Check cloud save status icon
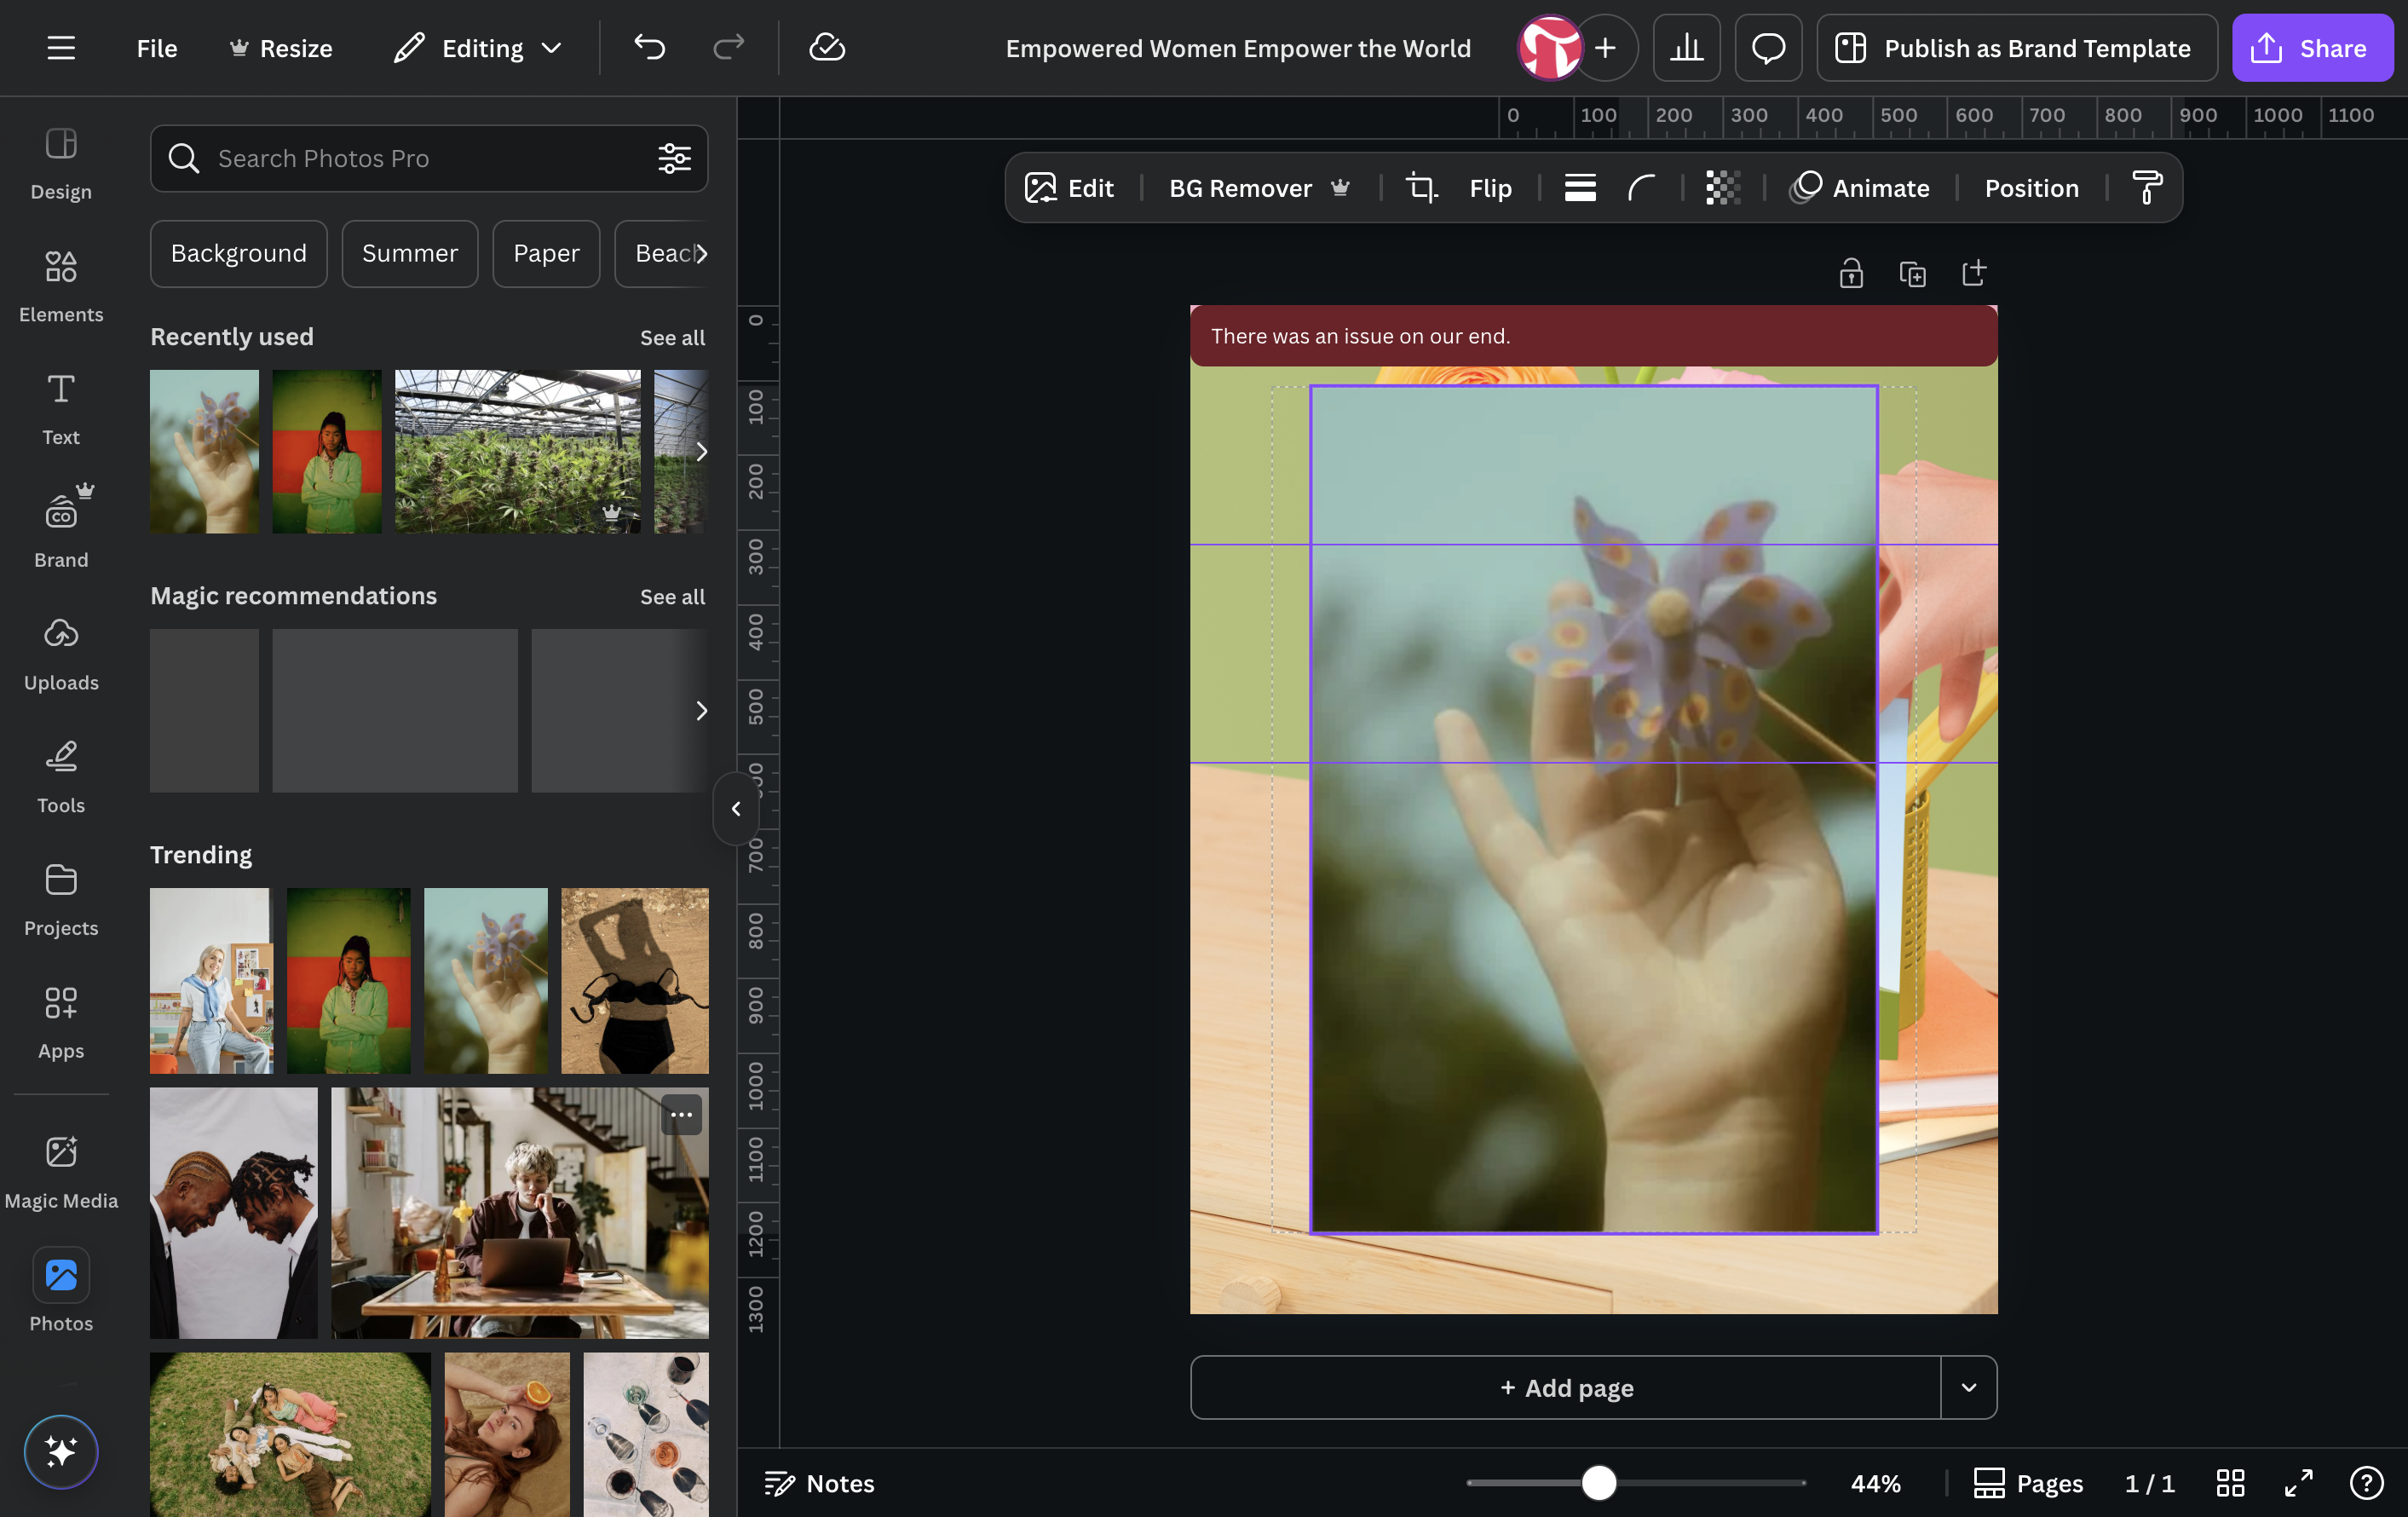 pyautogui.click(x=827, y=48)
